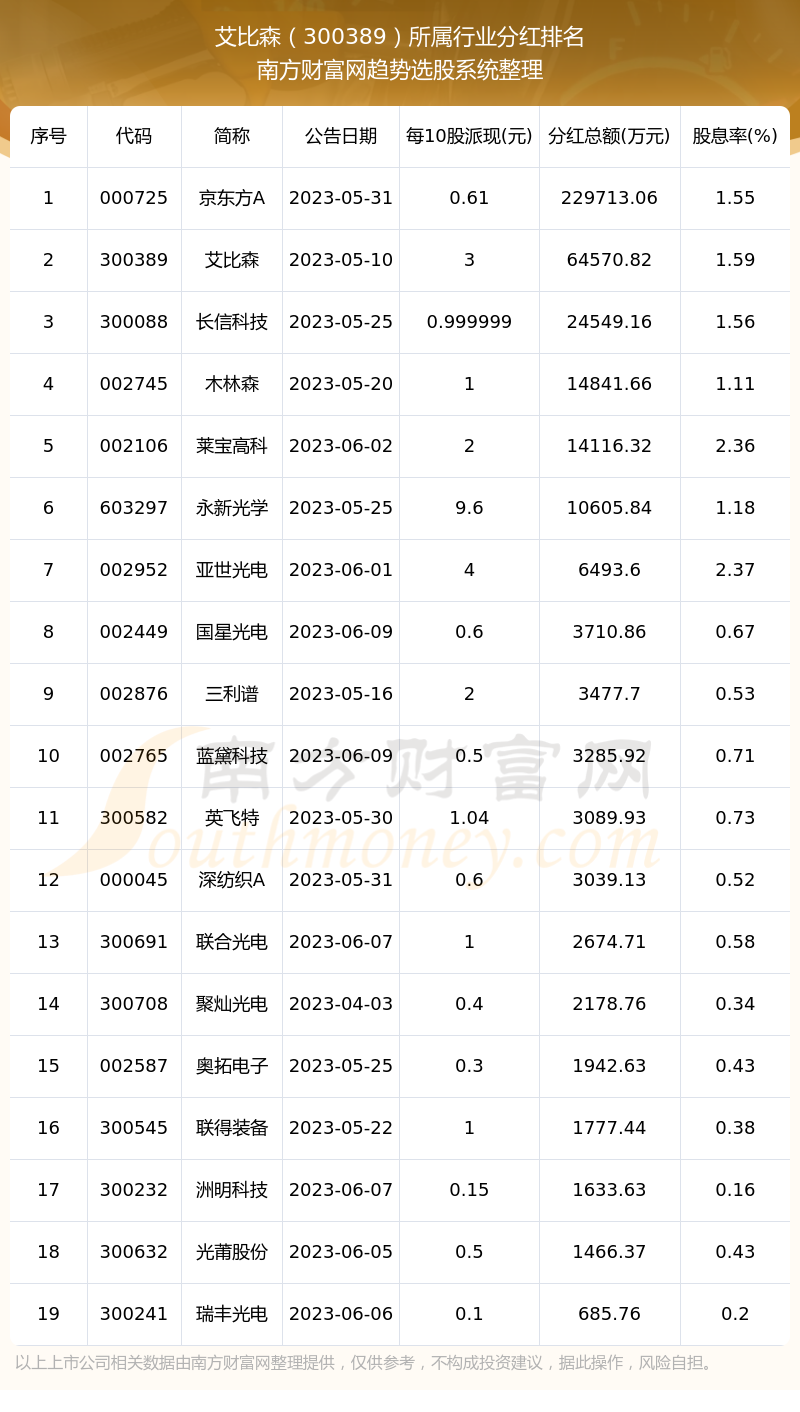Select stock code 300389 in table

click(134, 260)
